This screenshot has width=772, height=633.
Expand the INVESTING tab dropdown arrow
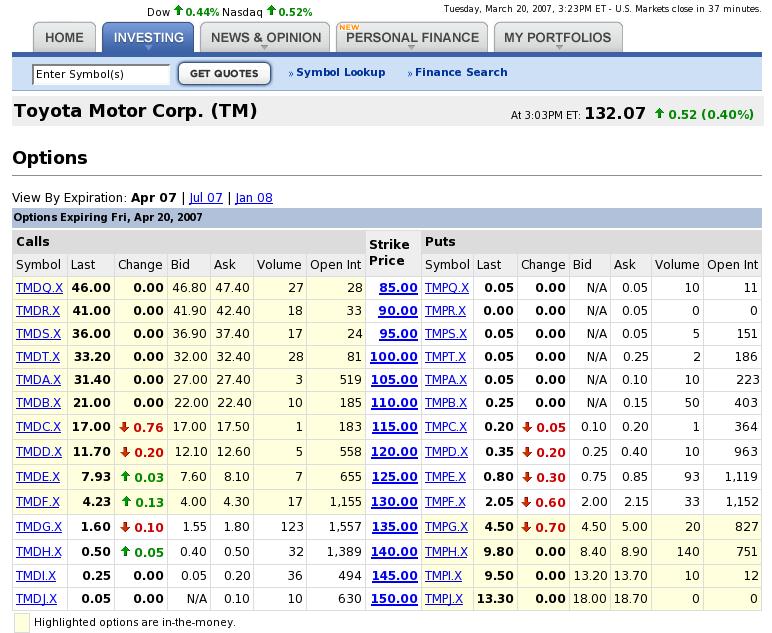(x=148, y=48)
